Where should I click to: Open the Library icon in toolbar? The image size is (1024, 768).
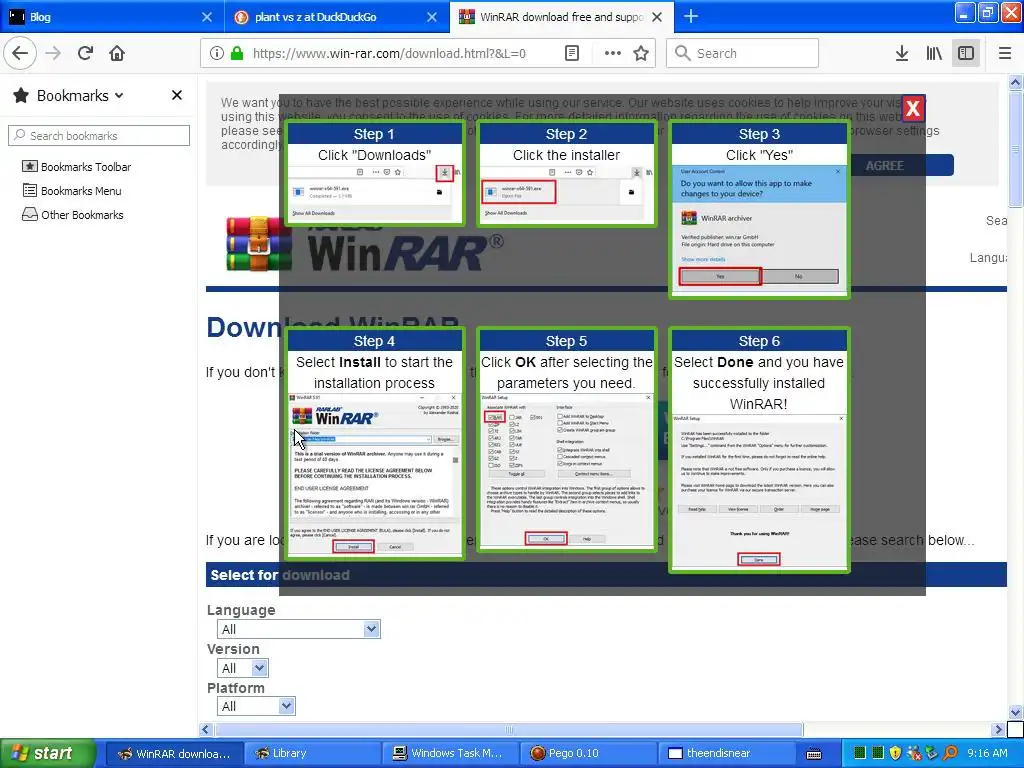[x=934, y=54]
